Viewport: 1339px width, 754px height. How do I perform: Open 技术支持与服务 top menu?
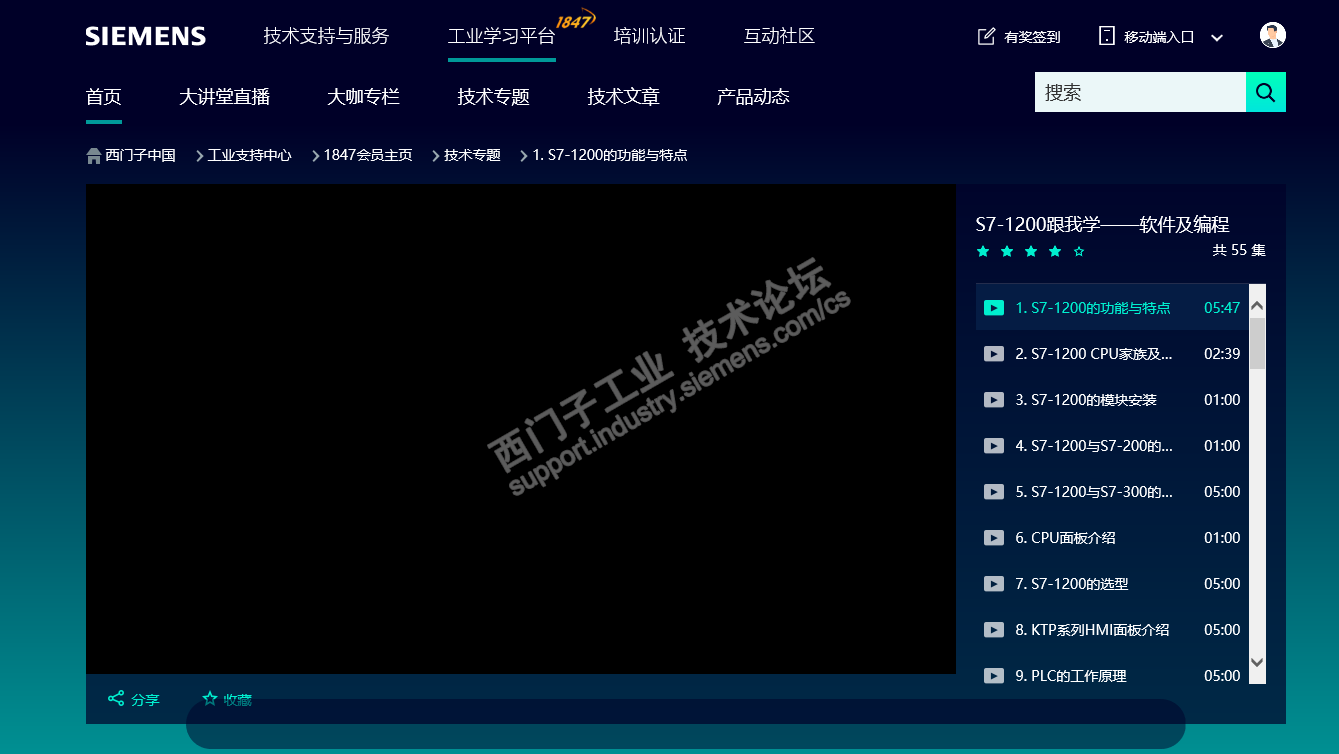(327, 36)
